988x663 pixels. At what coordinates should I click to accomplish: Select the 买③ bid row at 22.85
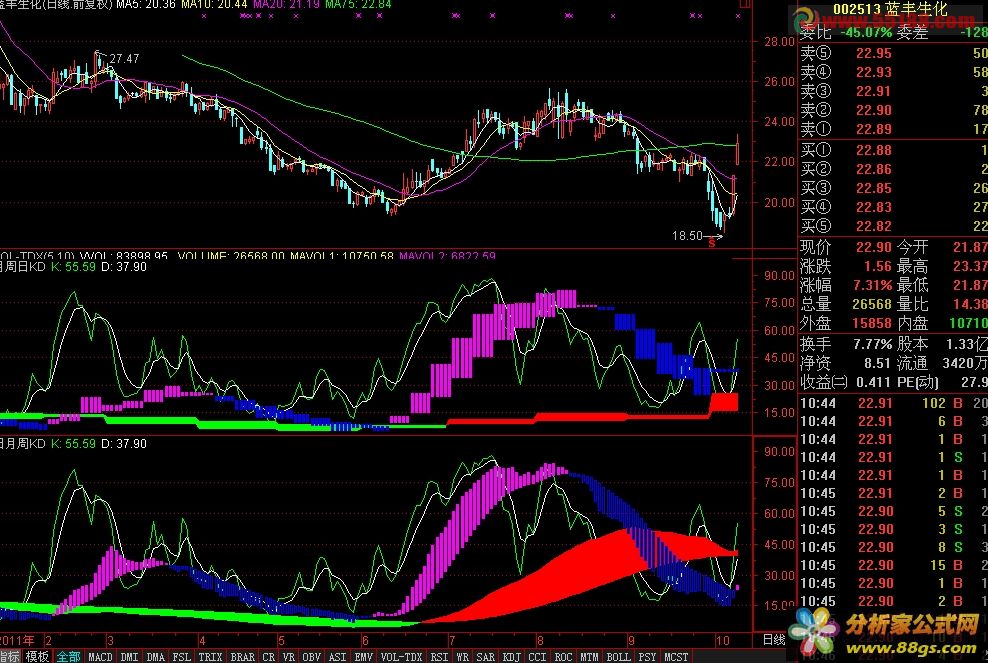[x=893, y=188]
